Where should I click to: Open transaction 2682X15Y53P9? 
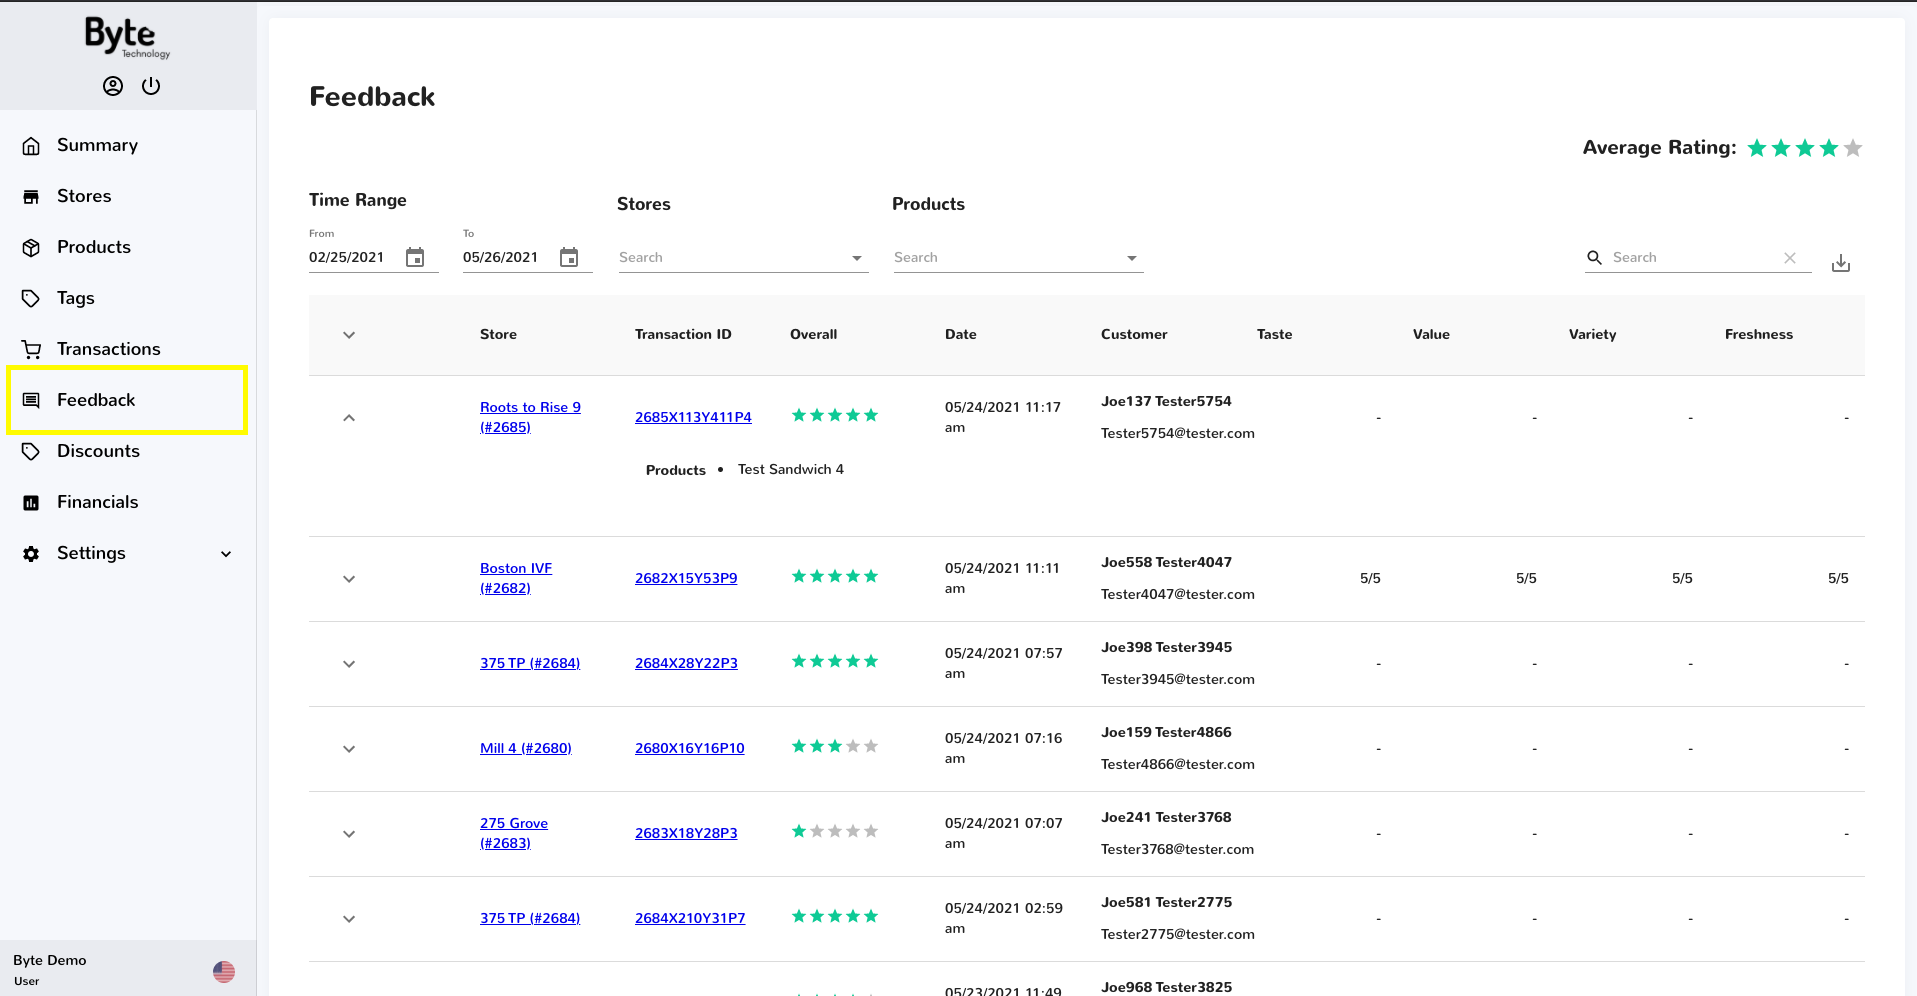point(686,578)
